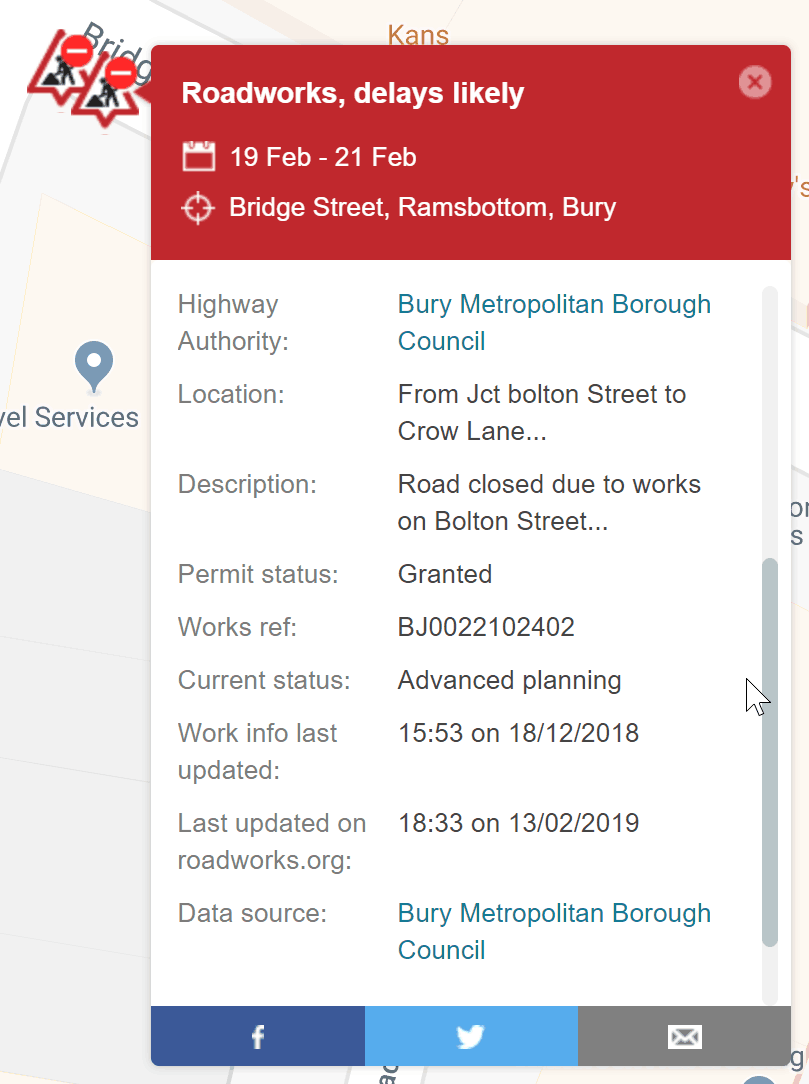Click the Kans map label

pos(418,36)
